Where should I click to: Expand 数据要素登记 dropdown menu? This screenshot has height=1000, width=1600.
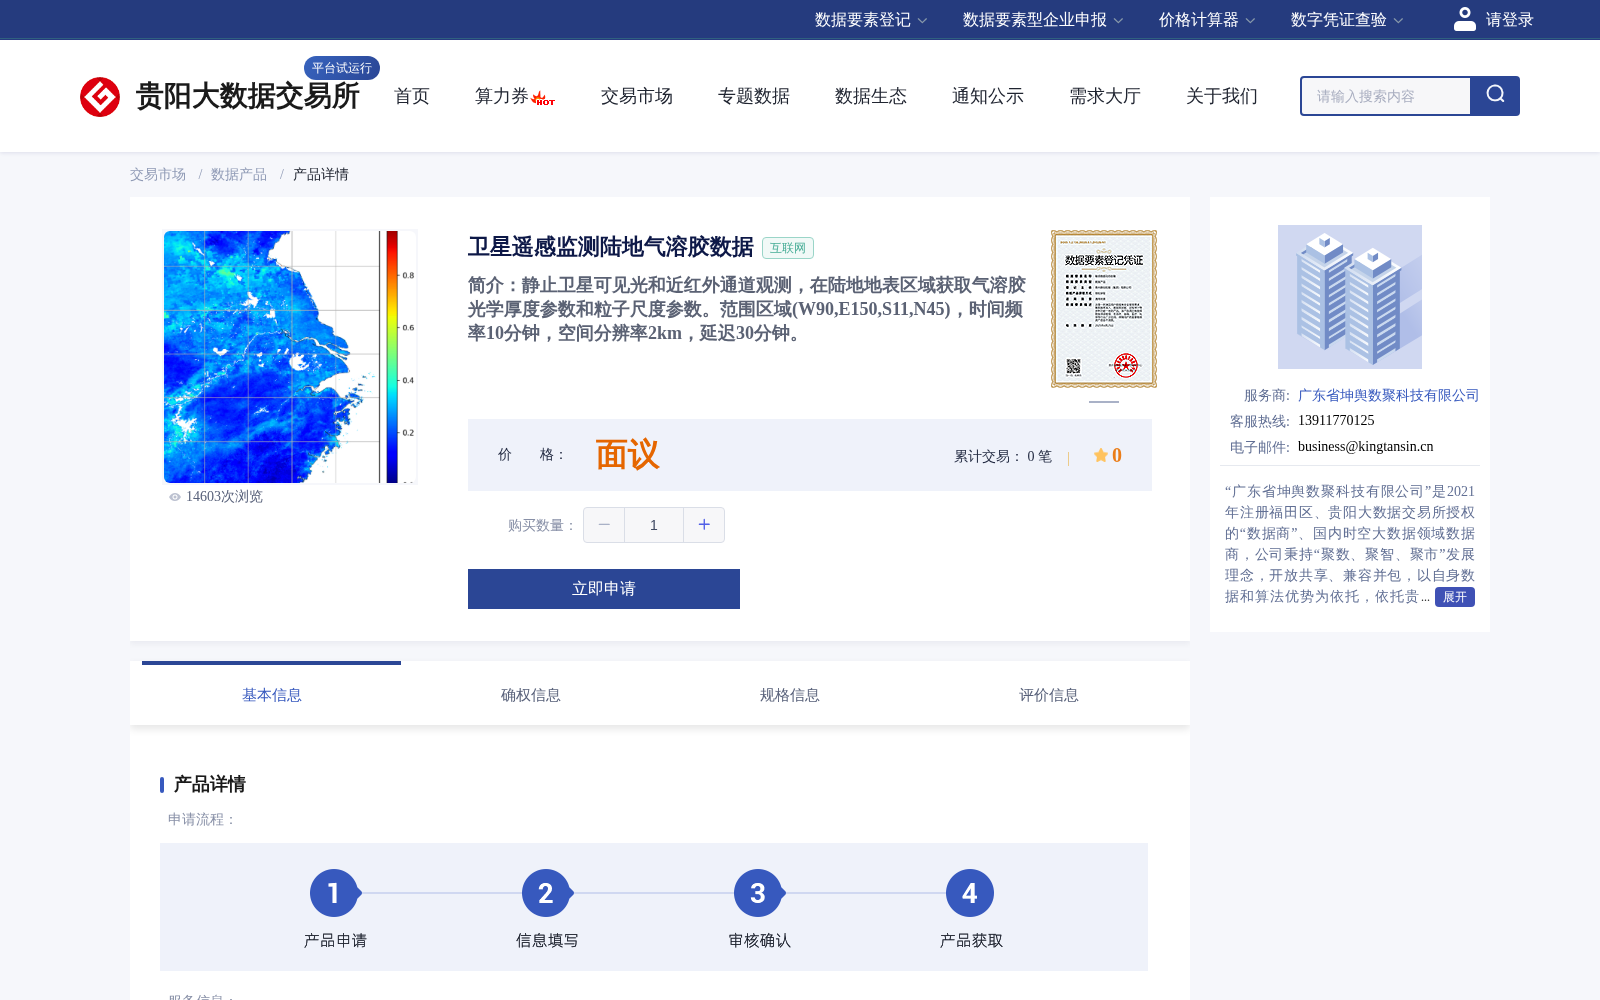point(871,20)
